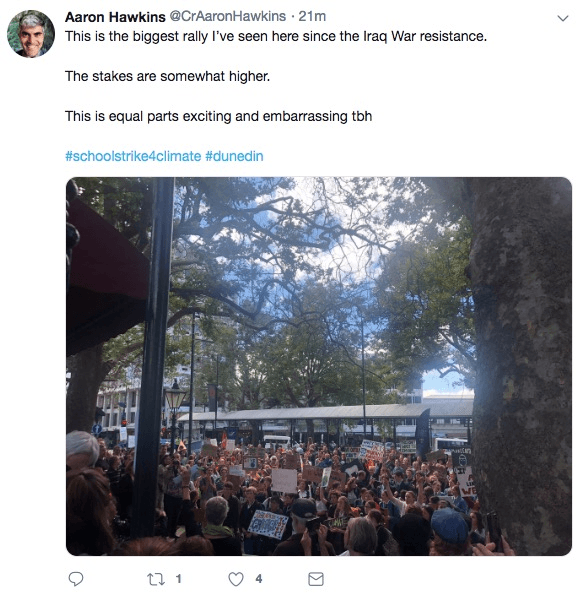
Task: Visit the @CrAaronHawkins handle link
Action: pos(227,16)
